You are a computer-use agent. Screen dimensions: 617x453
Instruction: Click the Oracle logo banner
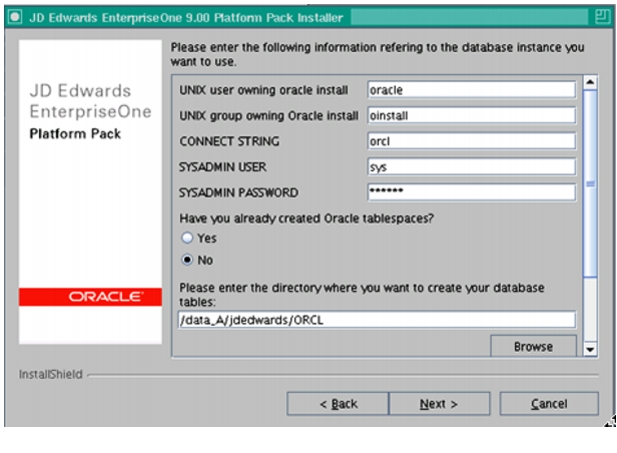[x=90, y=297]
